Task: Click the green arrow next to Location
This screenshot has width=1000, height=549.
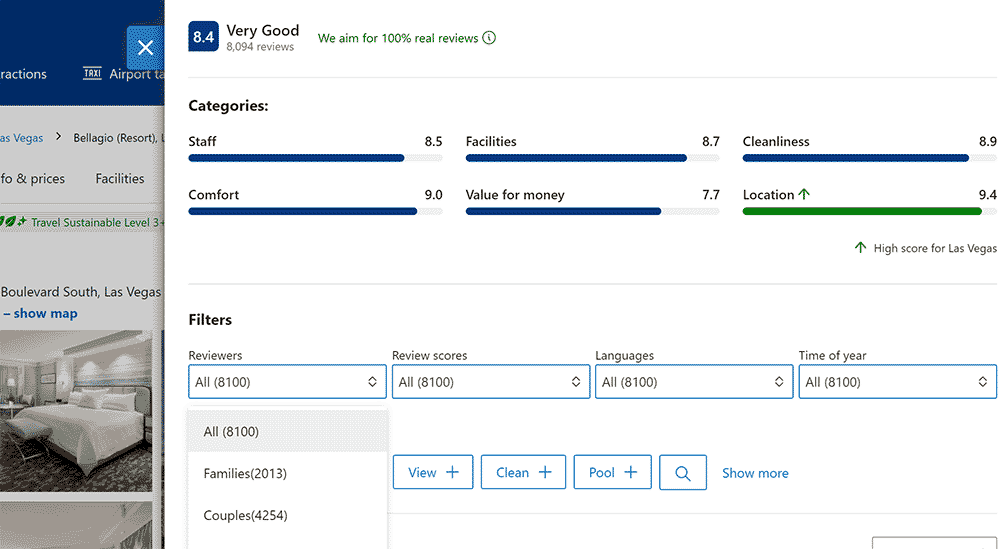Action: point(804,195)
